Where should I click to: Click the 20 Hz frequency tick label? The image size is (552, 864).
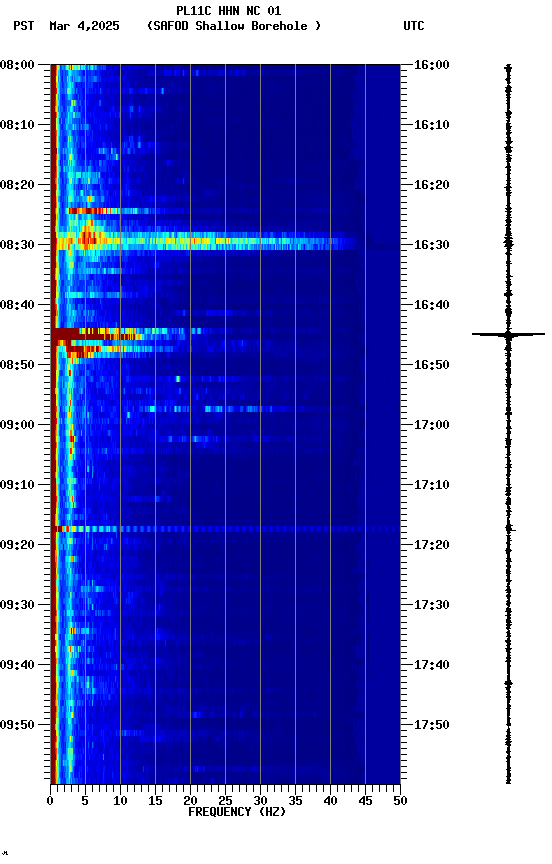coord(190,801)
